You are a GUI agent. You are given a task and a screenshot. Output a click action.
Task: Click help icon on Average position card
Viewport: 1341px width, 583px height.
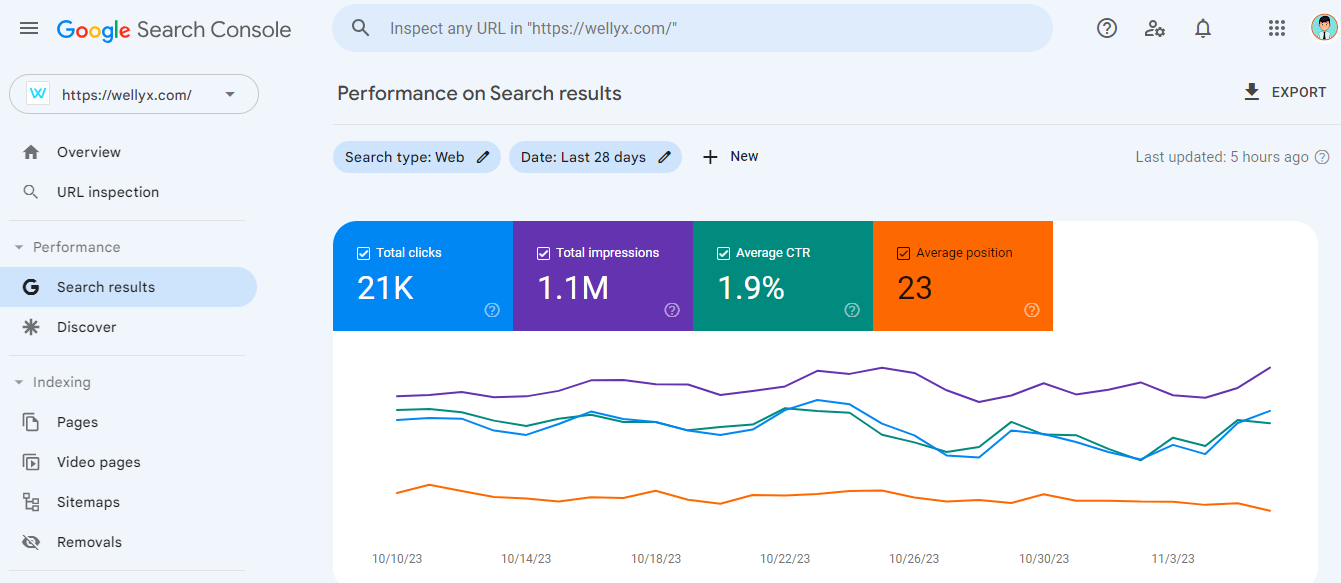[1032, 310]
